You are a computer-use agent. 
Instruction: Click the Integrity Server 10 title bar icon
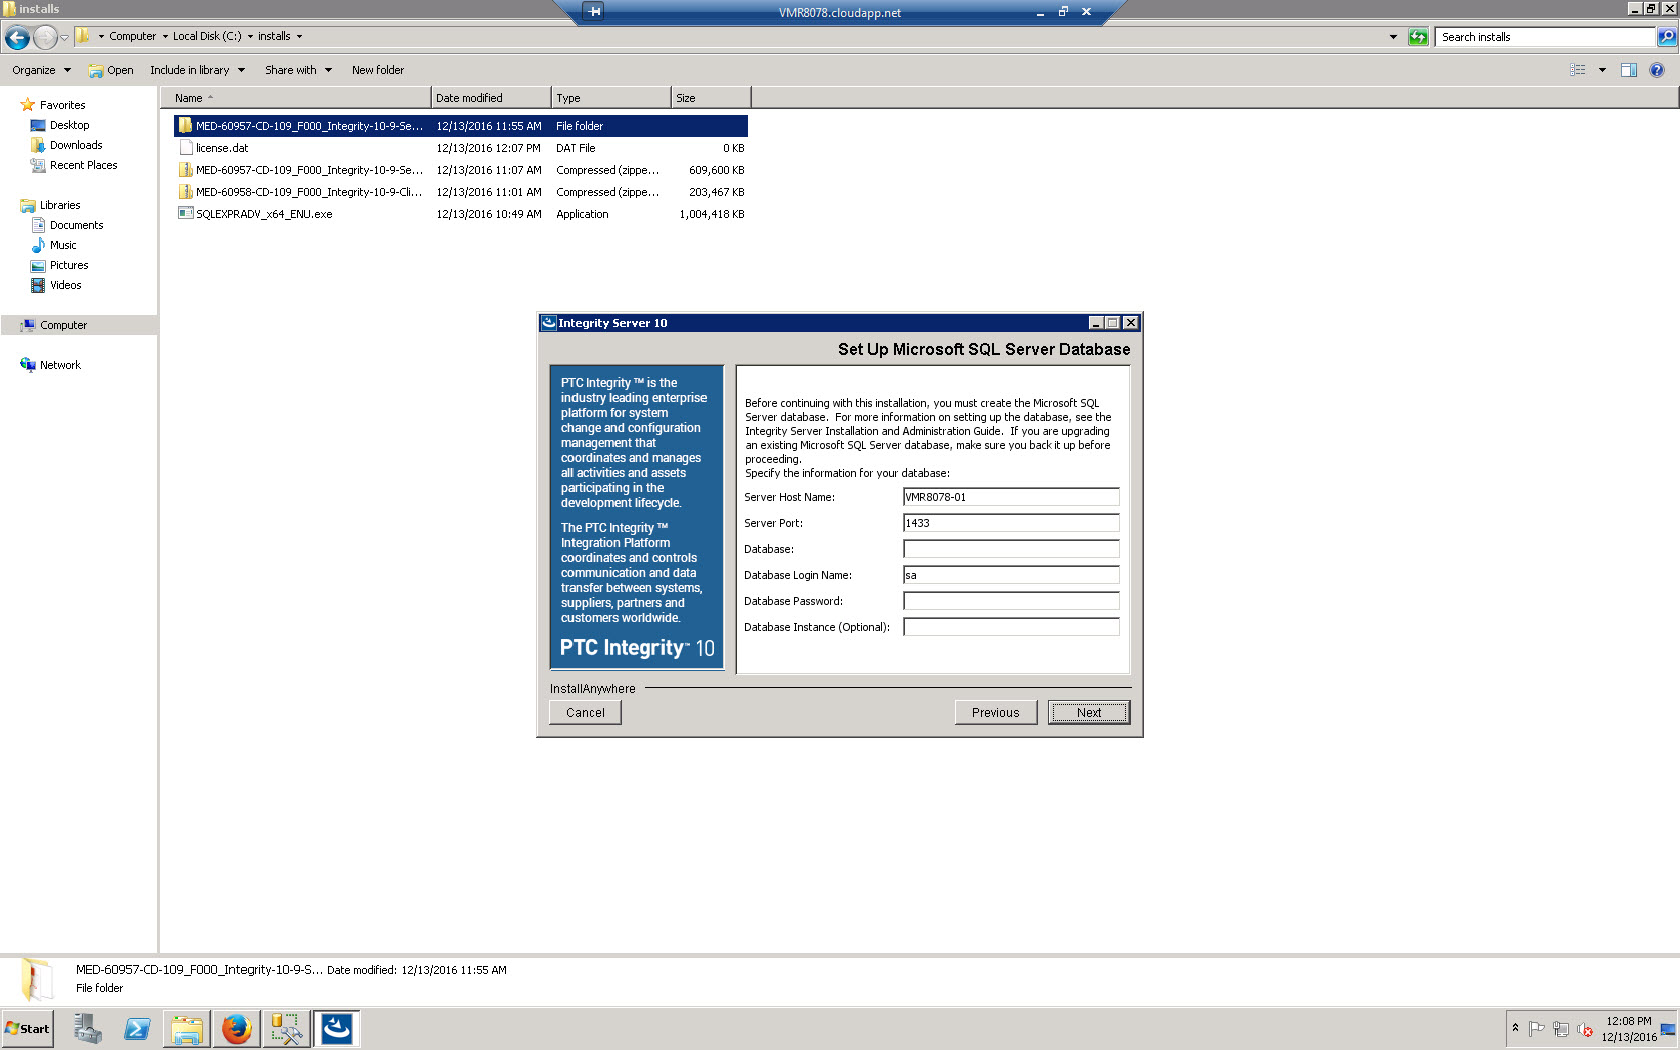click(x=548, y=322)
